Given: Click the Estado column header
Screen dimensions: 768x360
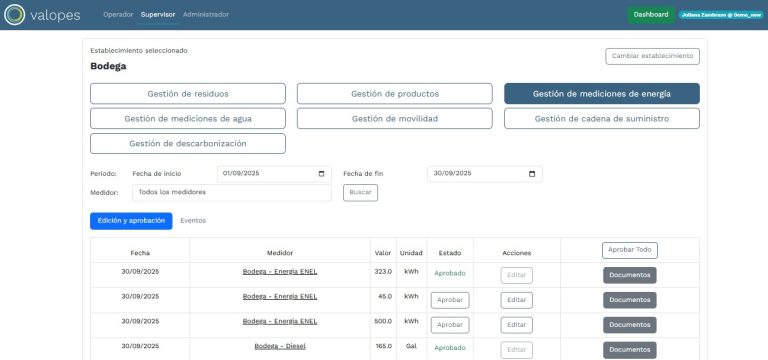Looking at the screenshot, I should pos(450,253).
